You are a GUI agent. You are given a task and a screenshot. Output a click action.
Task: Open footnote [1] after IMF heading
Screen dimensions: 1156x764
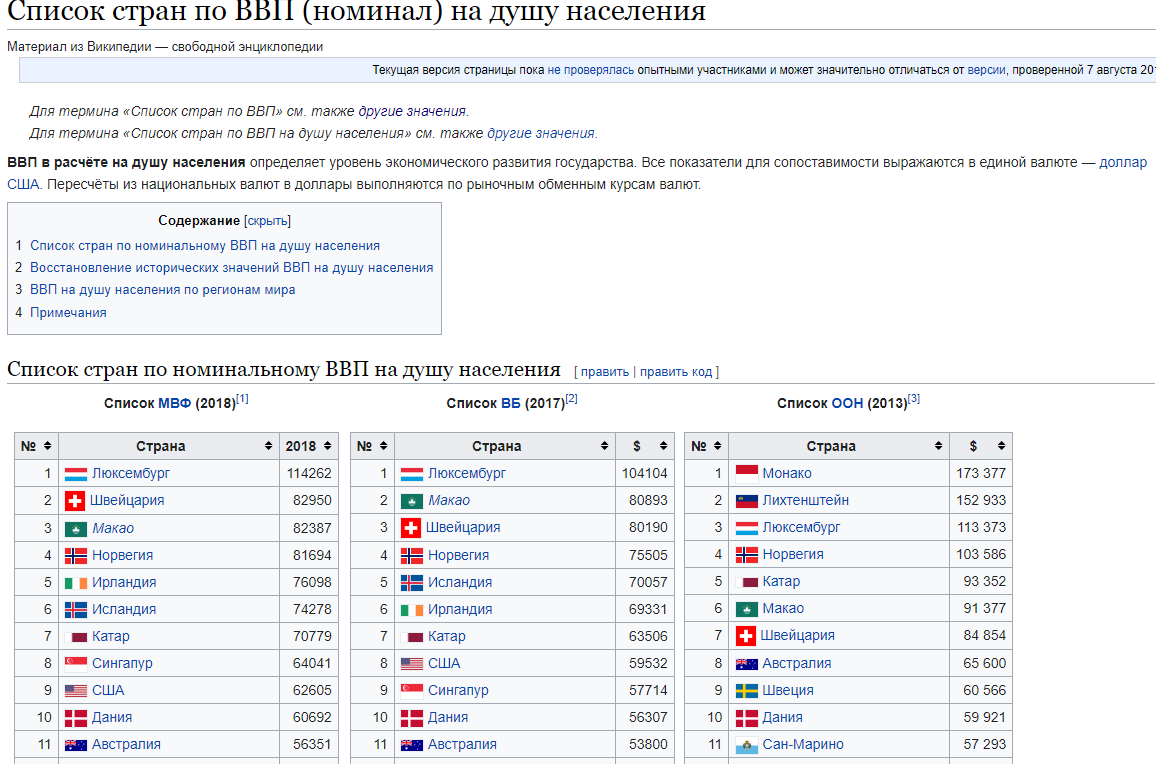[x=242, y=399]
